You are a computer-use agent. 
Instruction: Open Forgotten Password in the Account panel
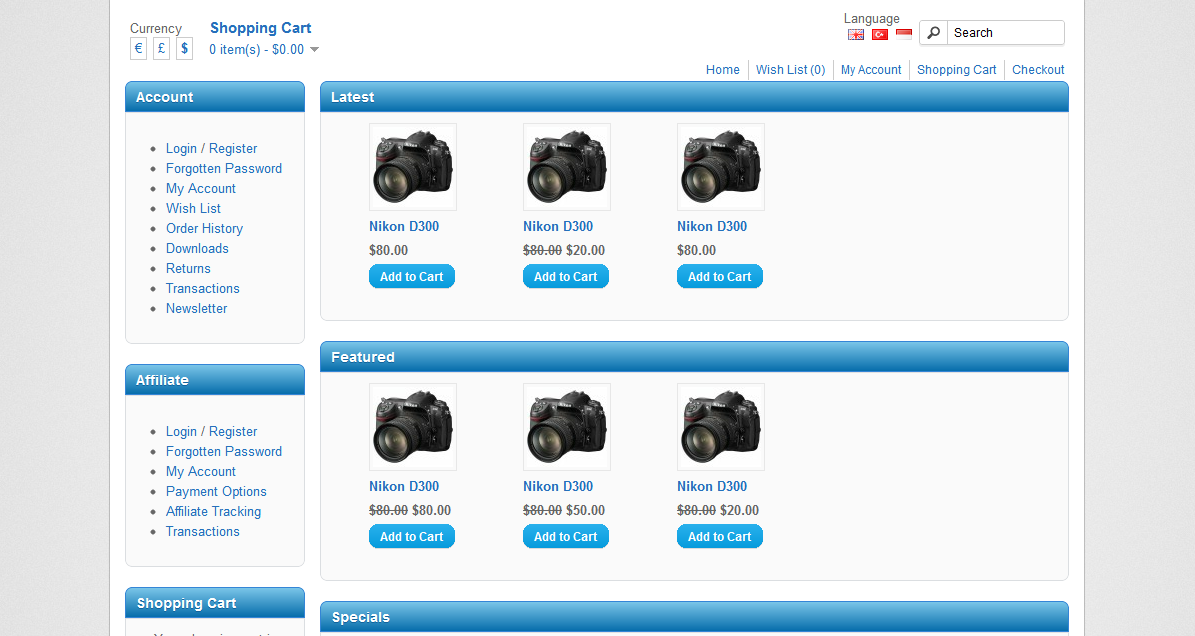(x=224, y=168)
